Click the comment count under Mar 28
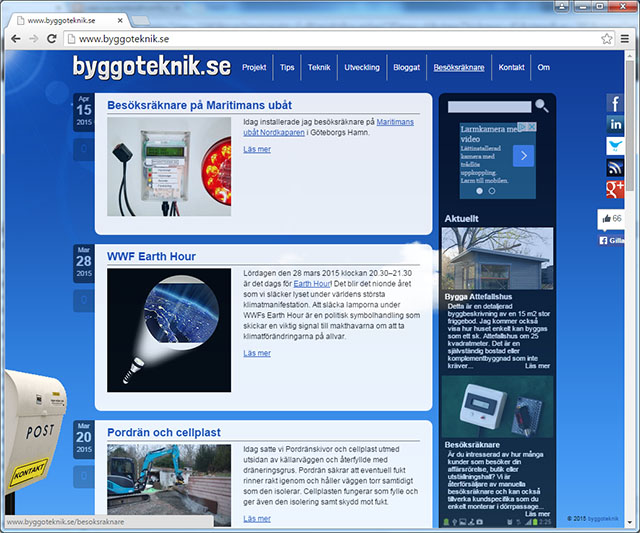 click(x=84, y=300)
